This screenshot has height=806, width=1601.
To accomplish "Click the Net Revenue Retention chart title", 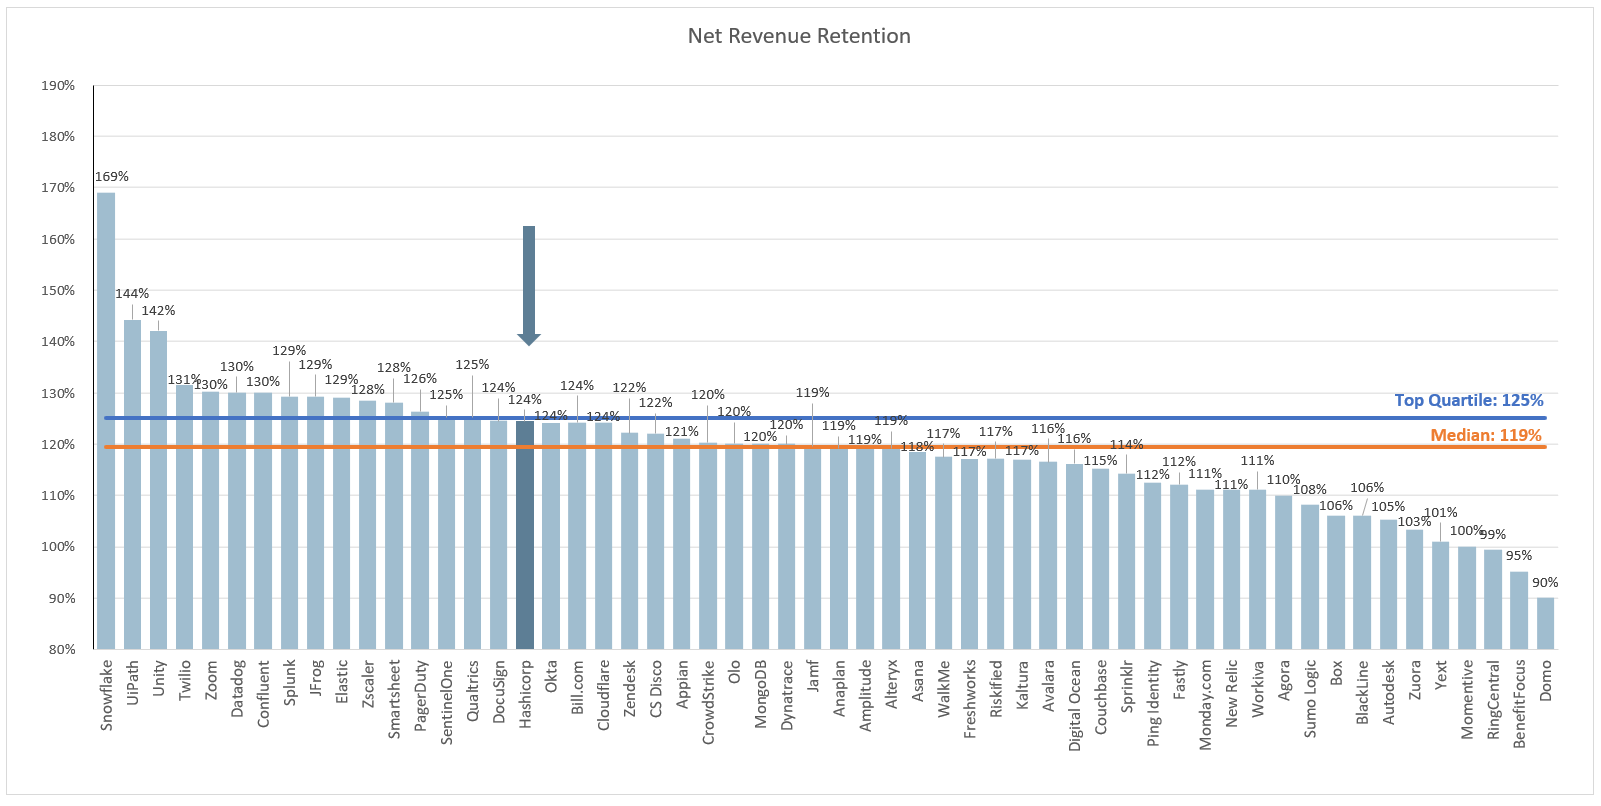I will (x=799, y=36).
